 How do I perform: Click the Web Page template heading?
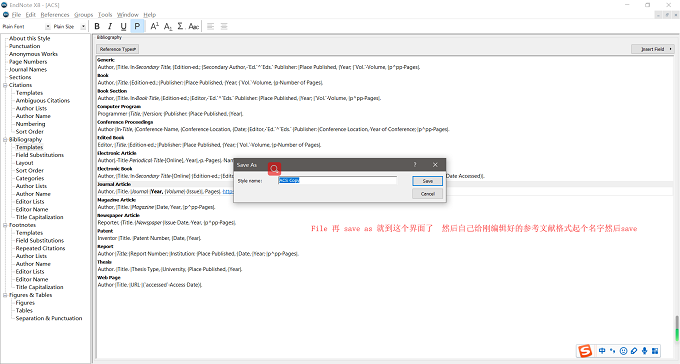tap(108, 277)
